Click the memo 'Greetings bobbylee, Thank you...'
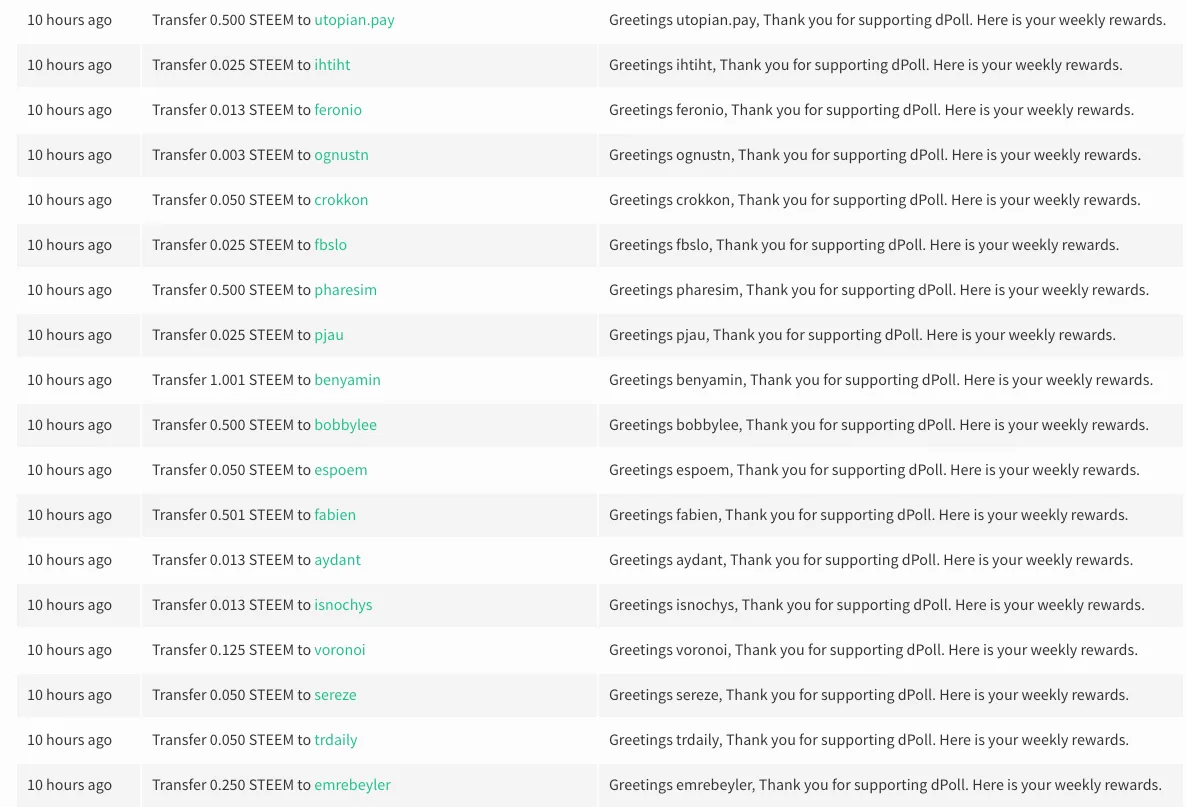Screen dimensions: 1186x807 pyautogui.click(x=879, y=425)
